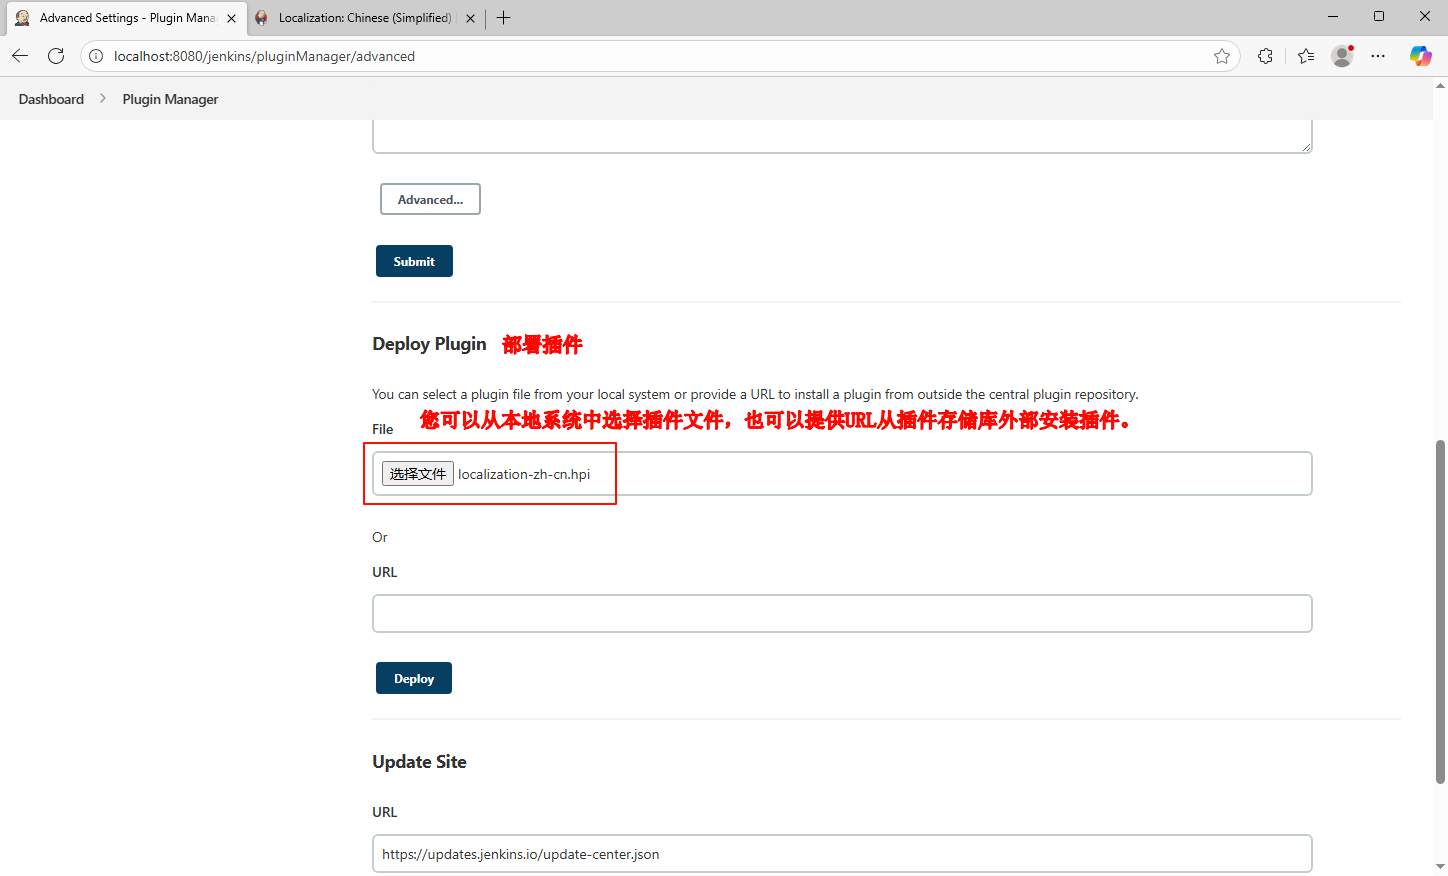1448x876 pixels.
Task: Open Plugin Manager breadcrumb link
Action: 170,99
